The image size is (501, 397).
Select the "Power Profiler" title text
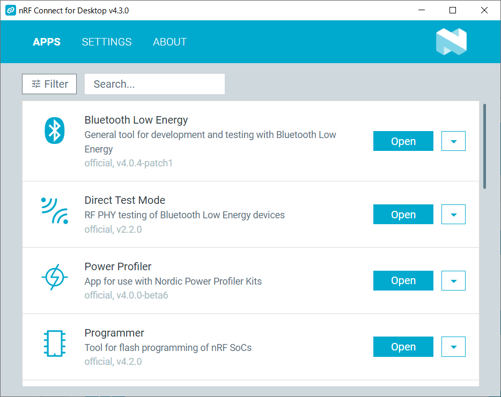point(118,266)
